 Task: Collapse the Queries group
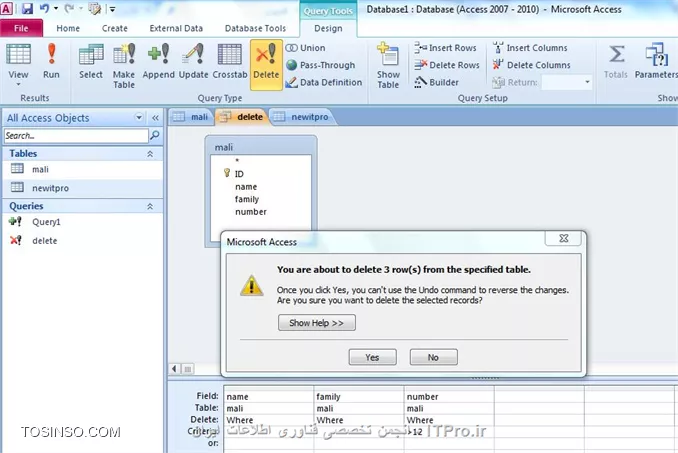(150, 206)
